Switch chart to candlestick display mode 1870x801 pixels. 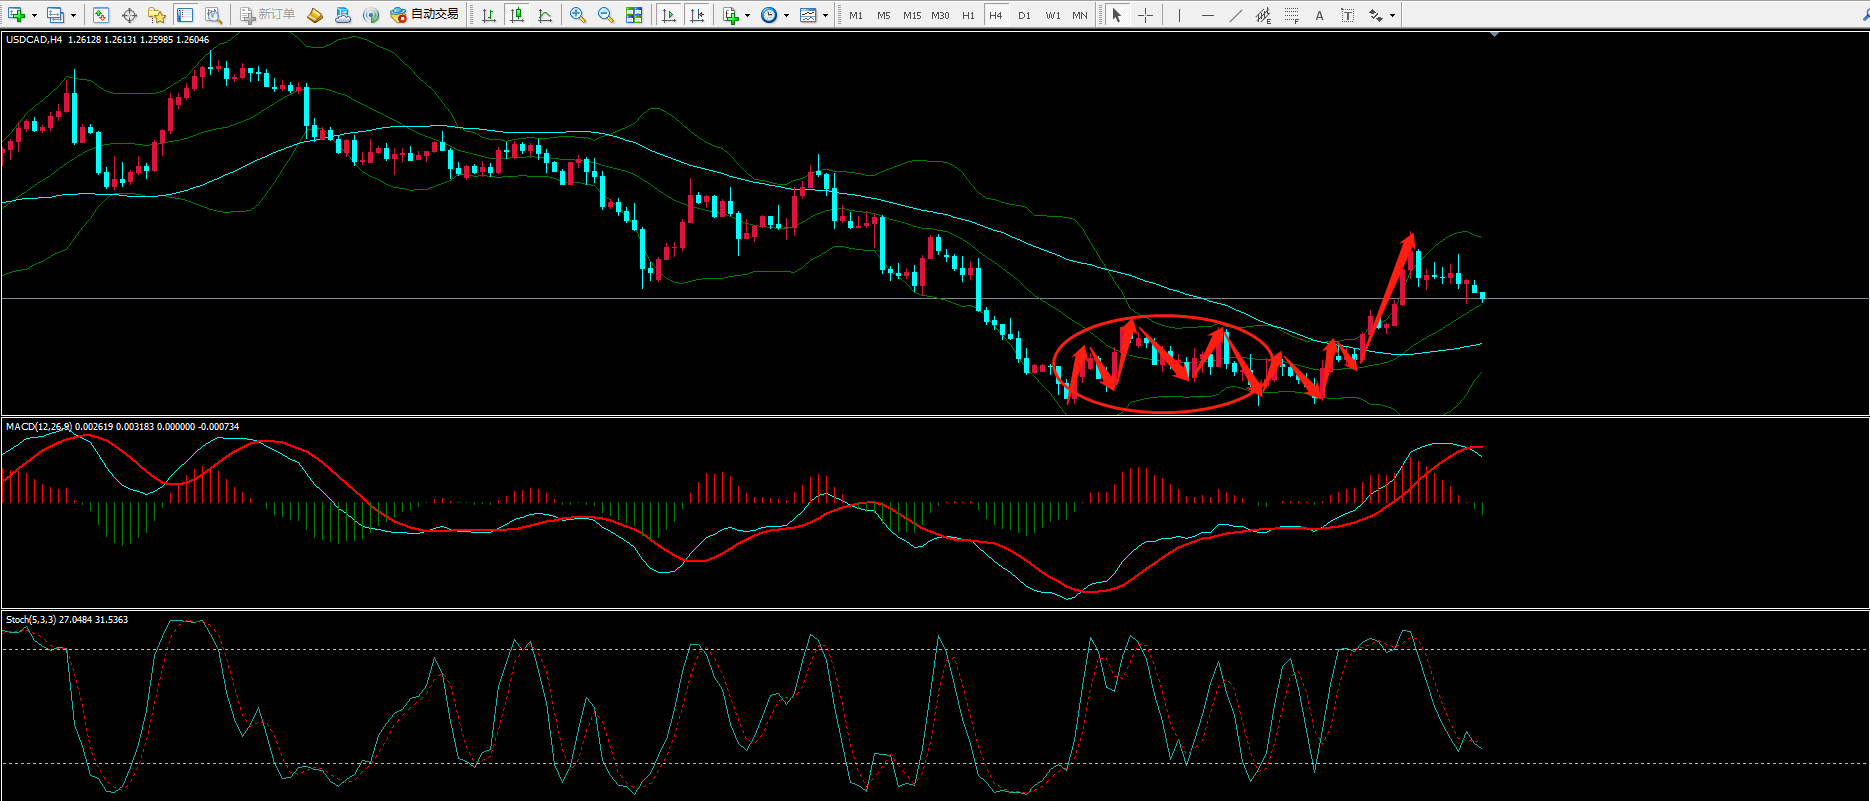(517, 15)
